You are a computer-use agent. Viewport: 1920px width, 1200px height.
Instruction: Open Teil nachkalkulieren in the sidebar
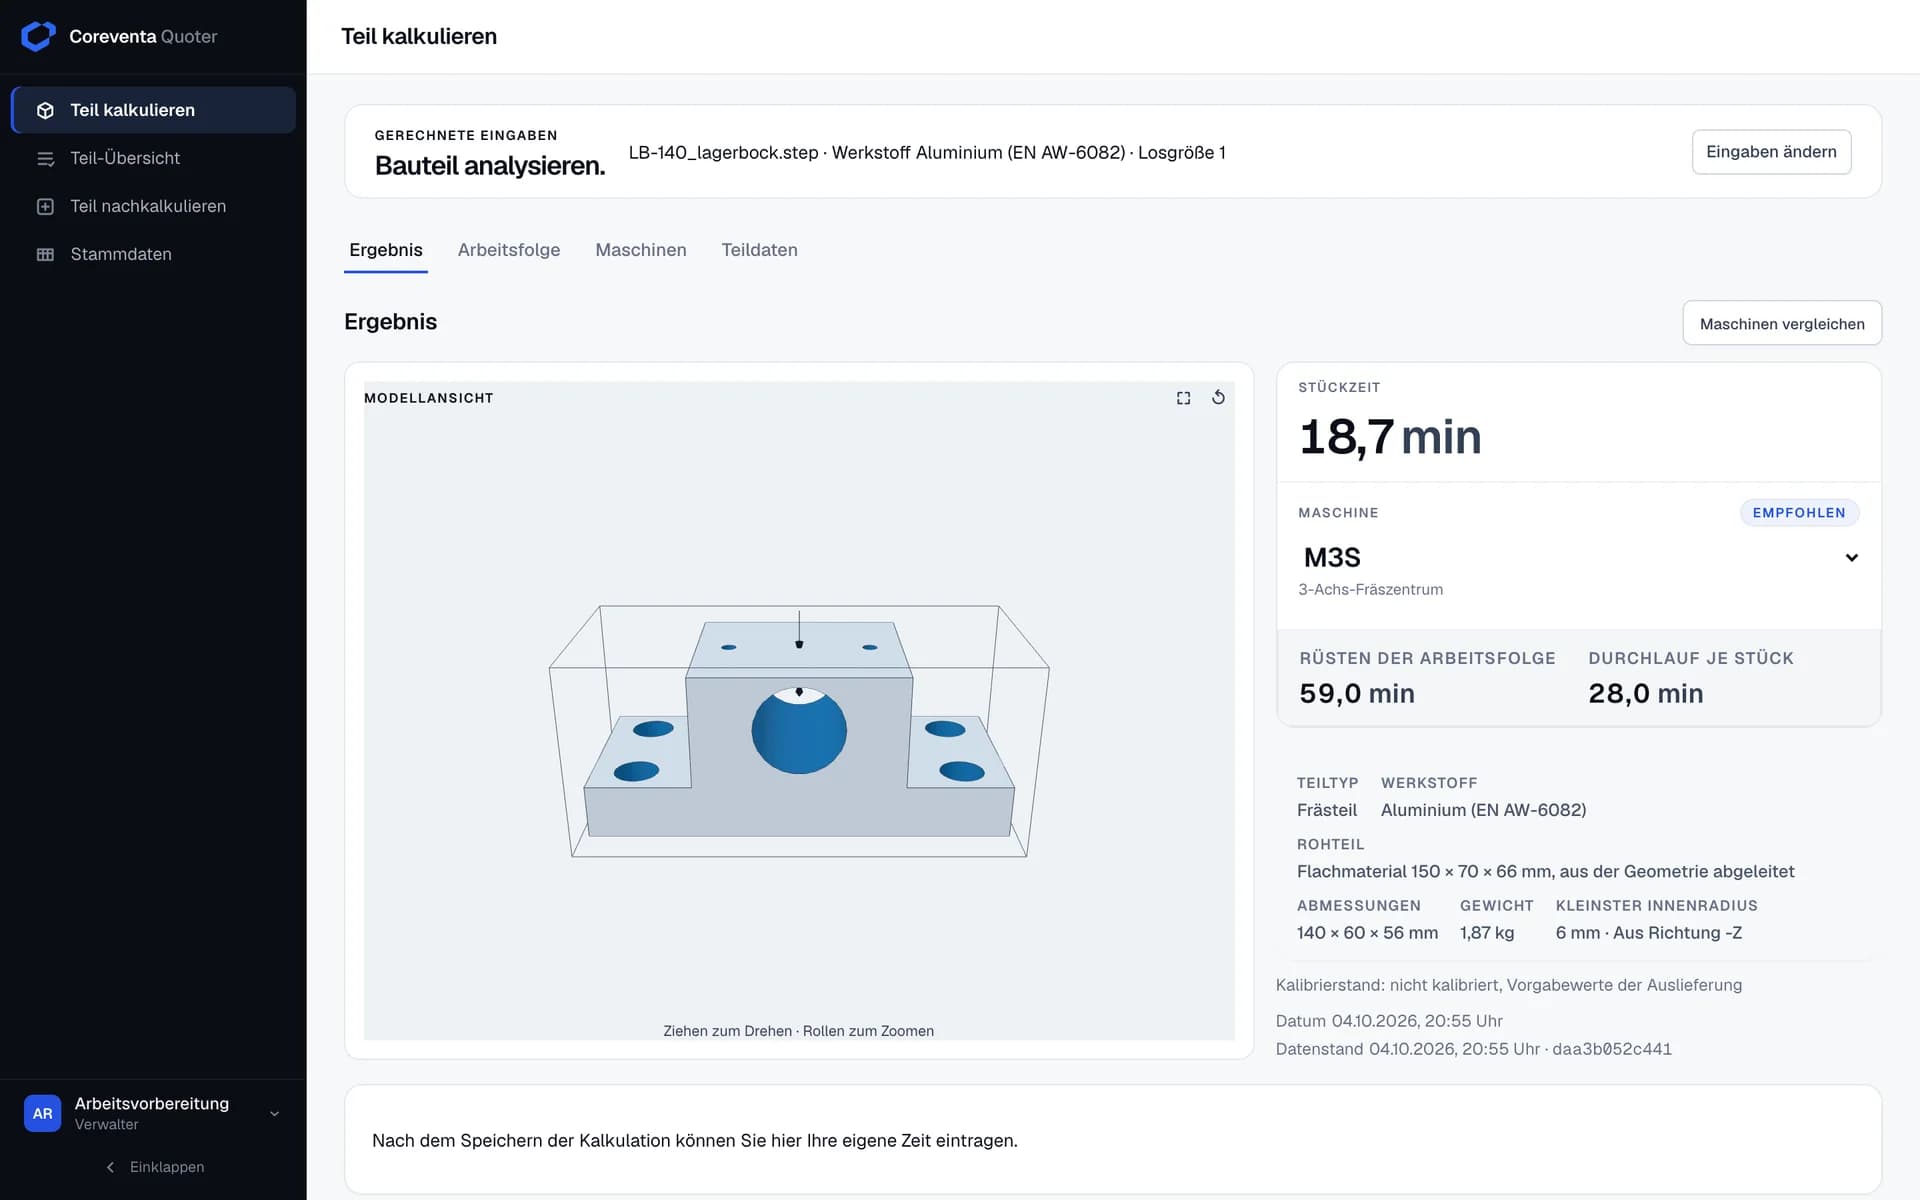pos(153,206)
